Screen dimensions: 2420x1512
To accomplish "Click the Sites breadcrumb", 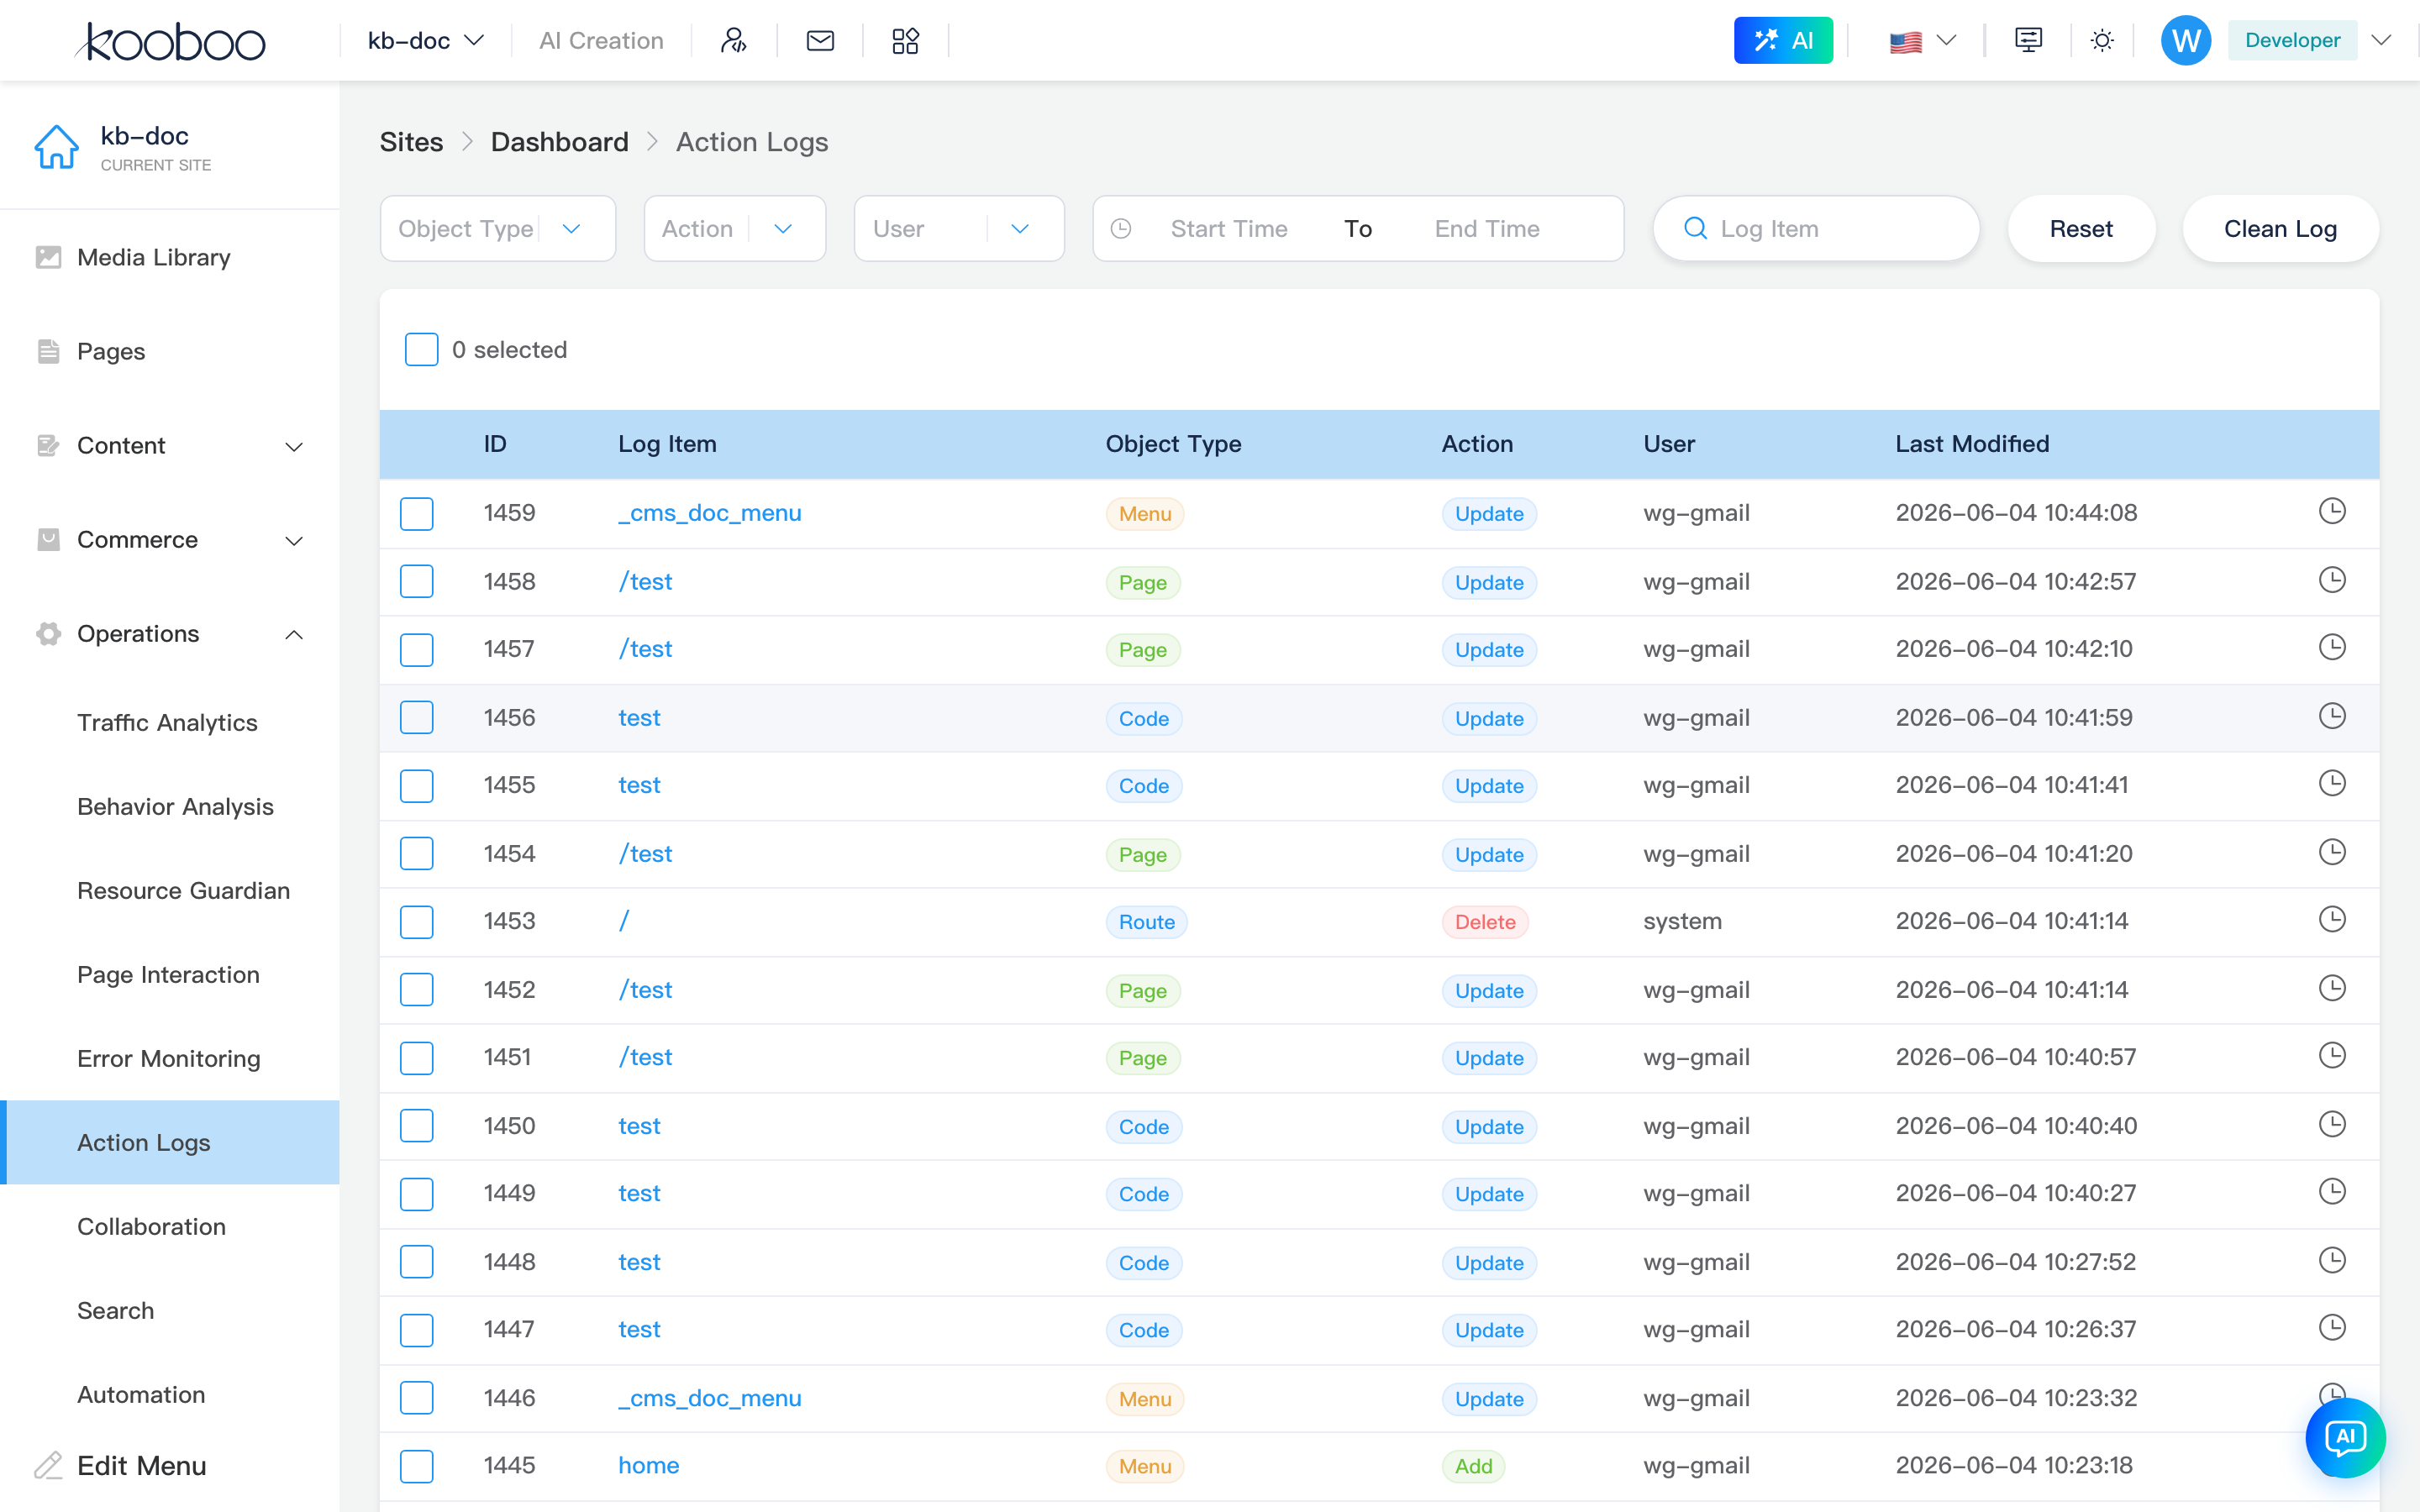I will (x=411, y=142).
